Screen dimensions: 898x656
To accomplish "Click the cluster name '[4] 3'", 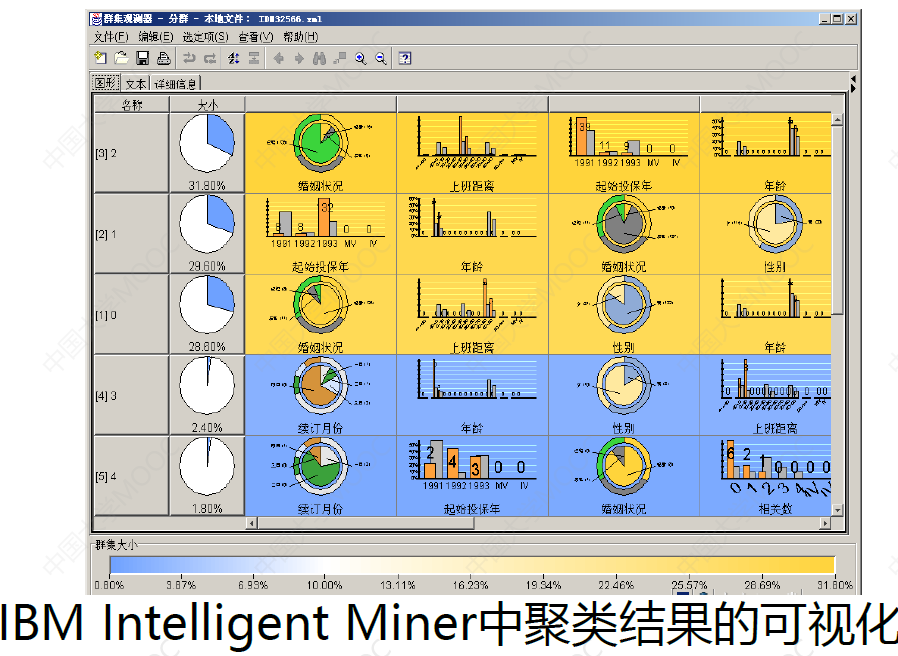I will pos(107,396).
